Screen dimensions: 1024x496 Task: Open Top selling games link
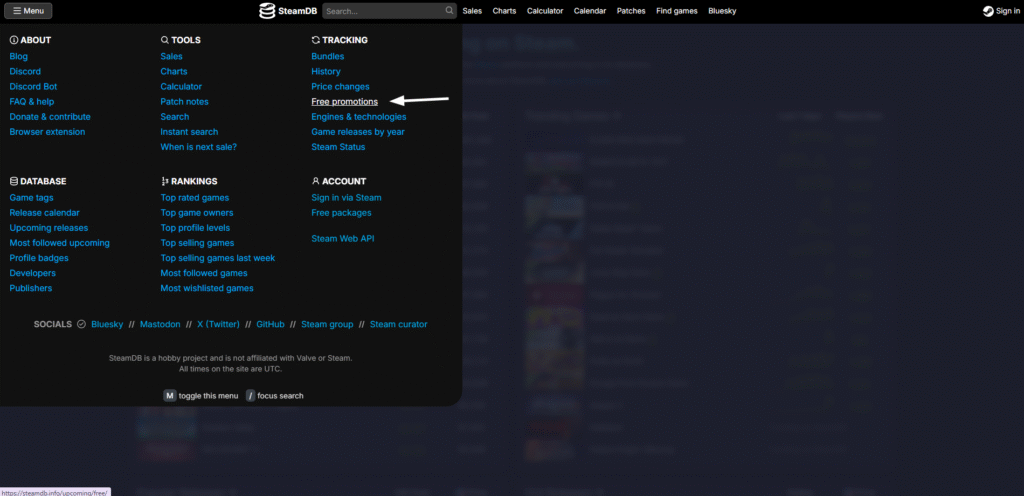(197, 243)
